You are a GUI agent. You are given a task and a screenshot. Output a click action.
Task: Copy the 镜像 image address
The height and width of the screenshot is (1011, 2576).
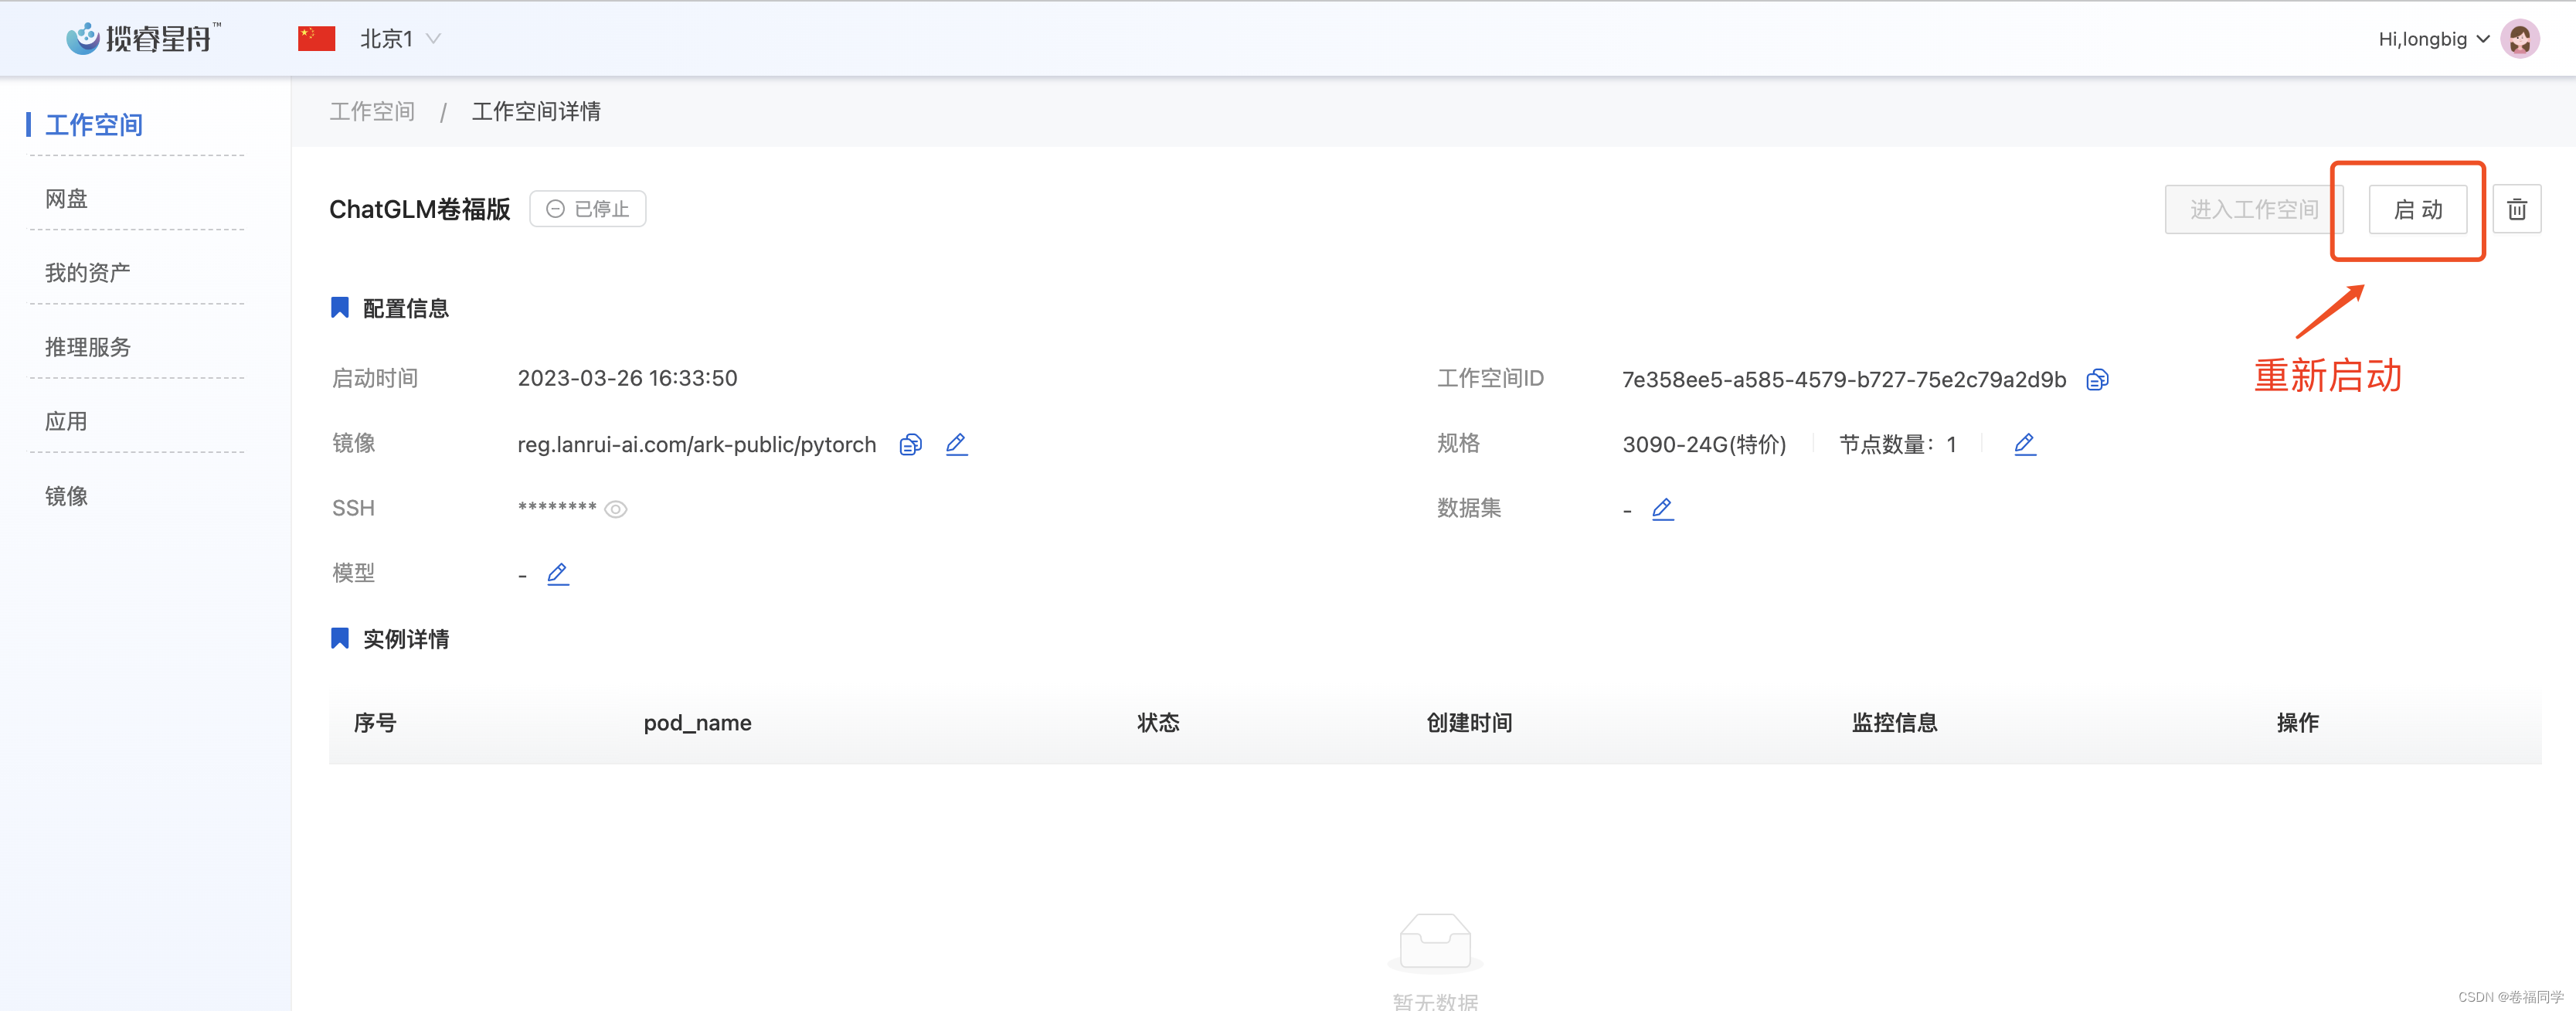point(910,445)
